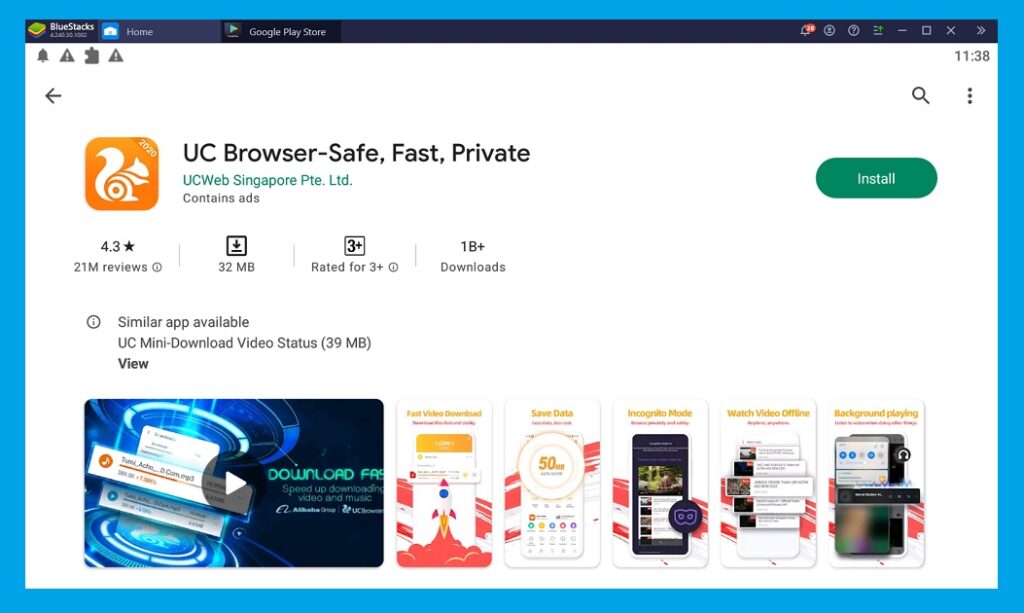
Task: Go back using the left arrow
Action: (x=53, y=96)
